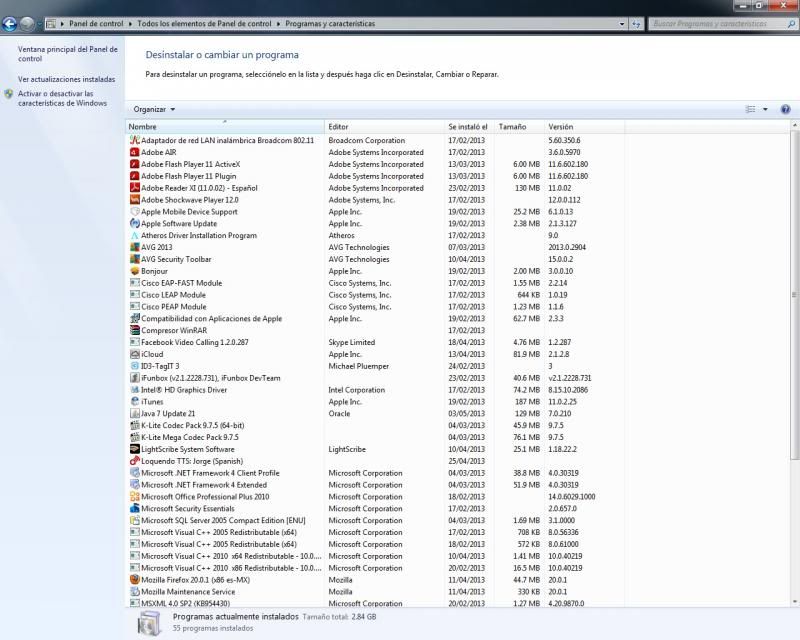Click Panel de control breadcrumb
This screenshot has width=800, height=640.
coord(96,23)
